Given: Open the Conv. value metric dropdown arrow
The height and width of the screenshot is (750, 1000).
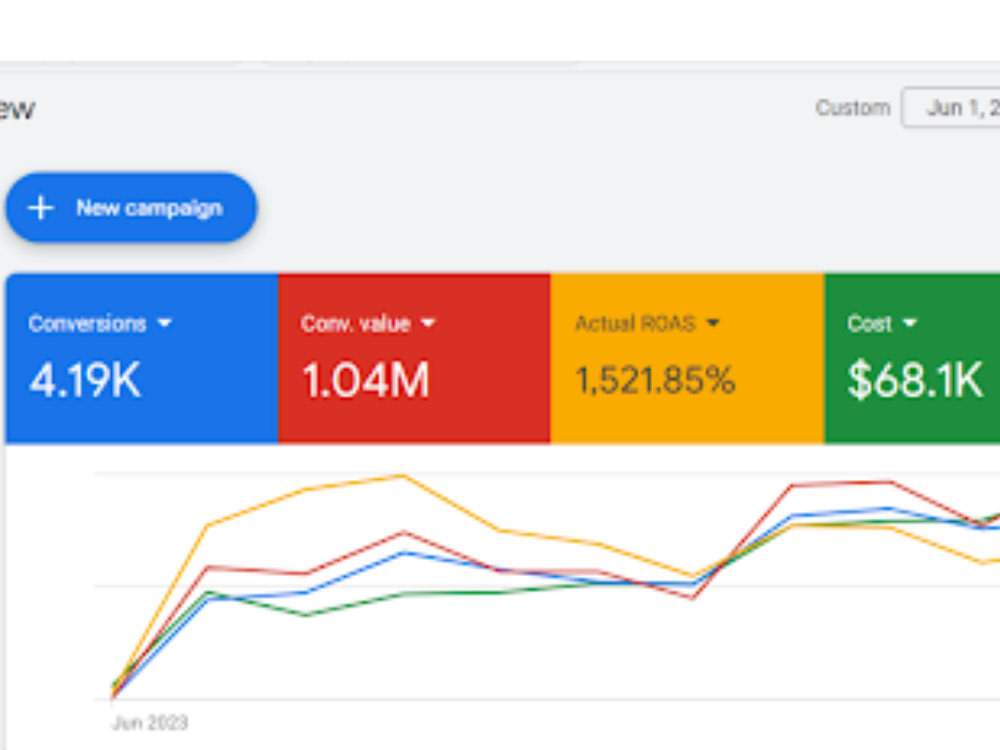Looking at the screenshot, I should tap(428, 323).
